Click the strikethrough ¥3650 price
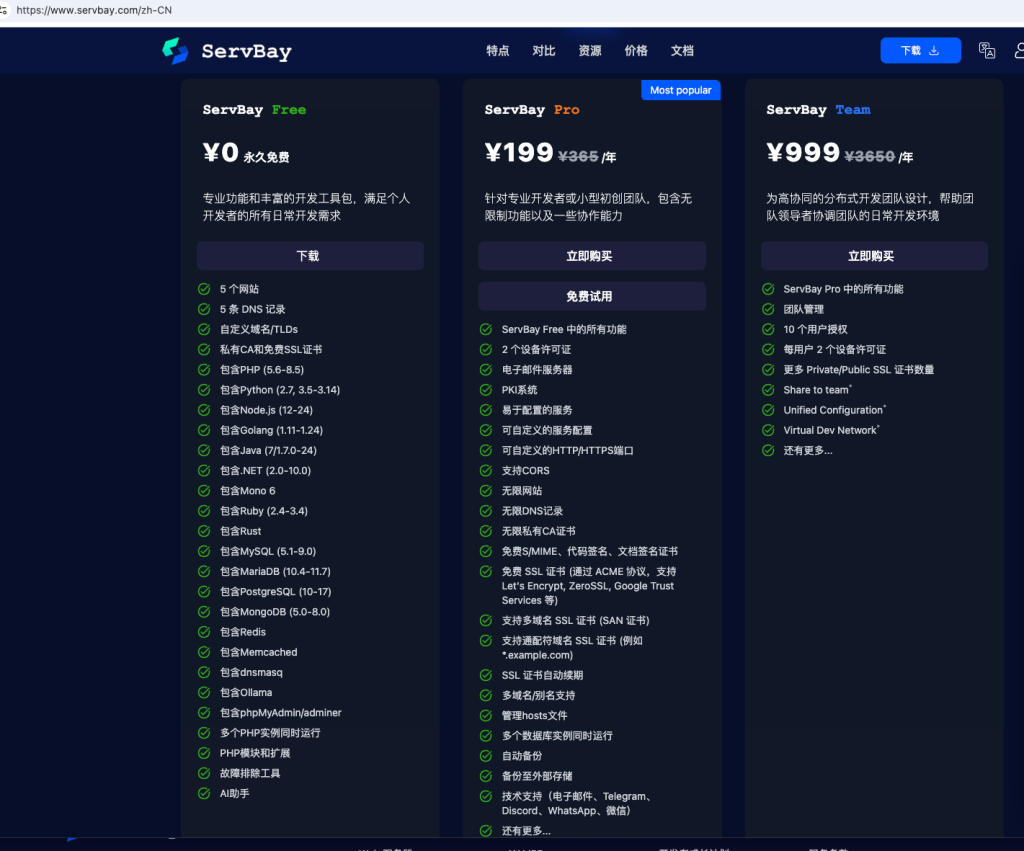This screenshot has width=1024, height=851. coord(869,157)
